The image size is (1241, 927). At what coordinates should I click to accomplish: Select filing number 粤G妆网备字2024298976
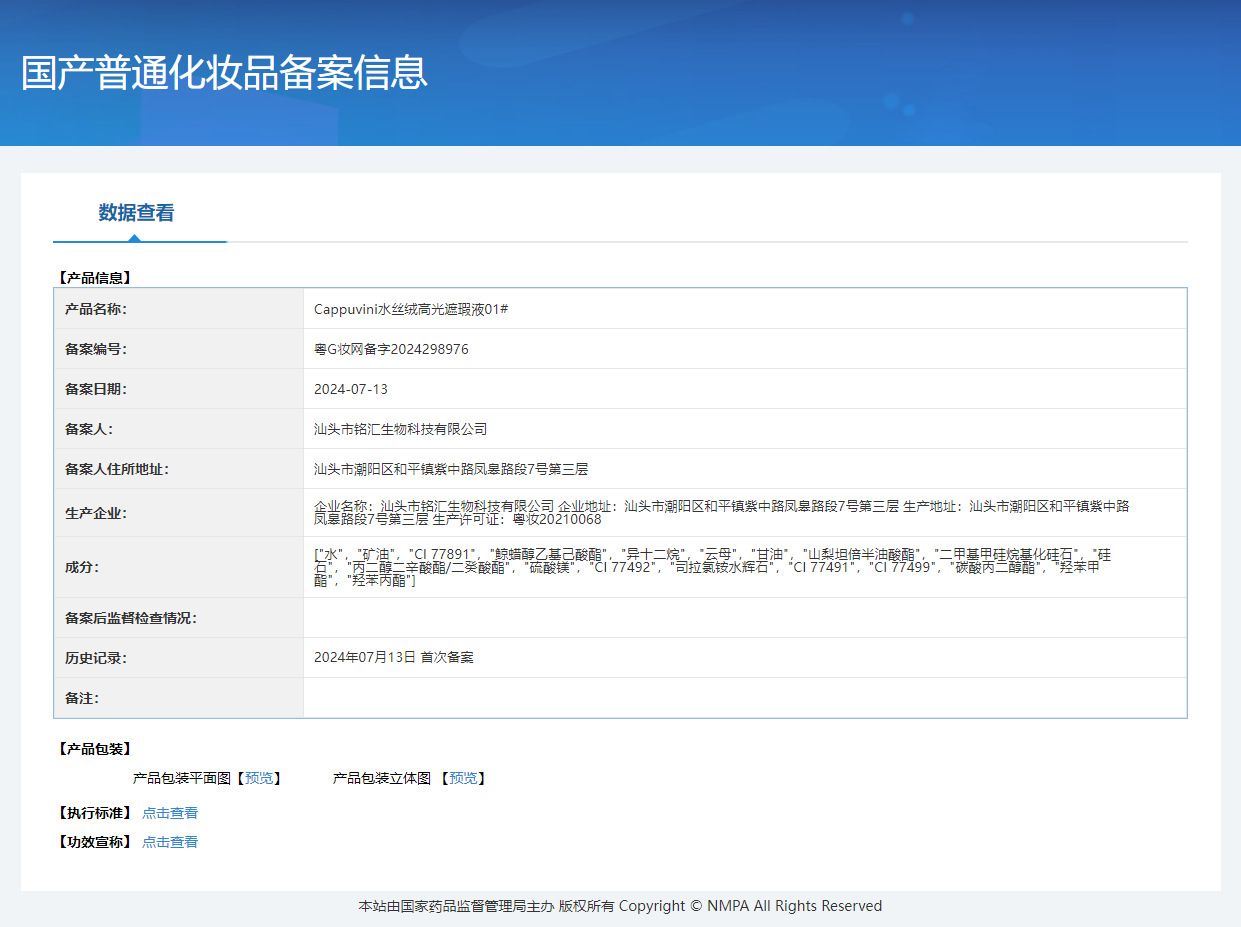(391, 349)
